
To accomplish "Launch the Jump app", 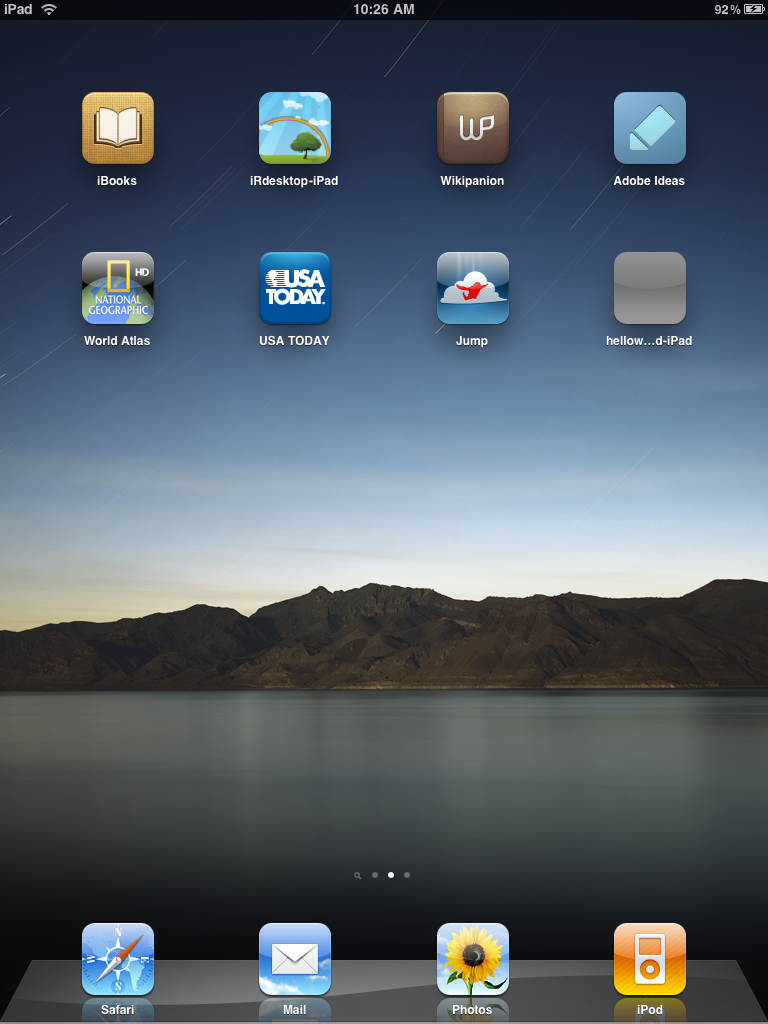I will tap(472, 288).
